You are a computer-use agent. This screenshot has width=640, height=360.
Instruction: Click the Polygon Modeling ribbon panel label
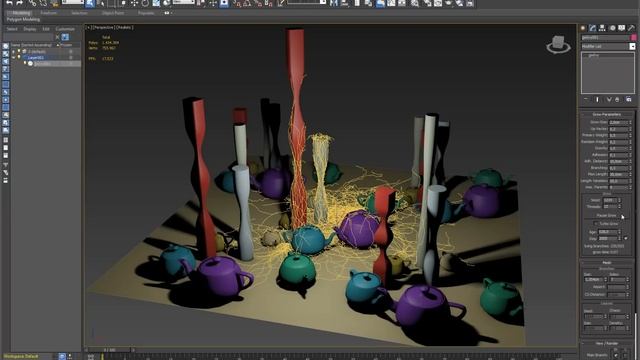pyautogui.click(x=23, y=19)
